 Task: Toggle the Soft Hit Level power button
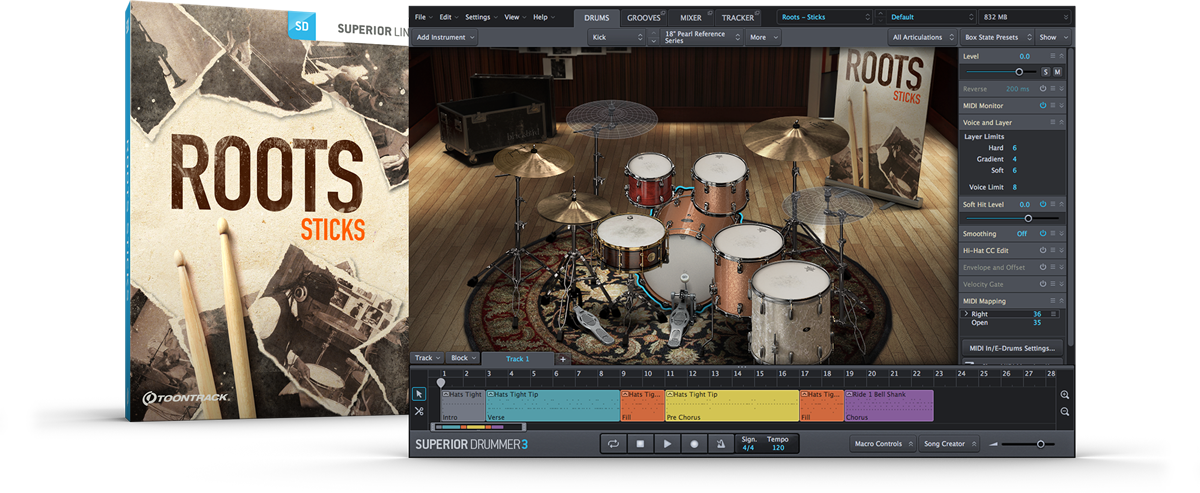1042,204
